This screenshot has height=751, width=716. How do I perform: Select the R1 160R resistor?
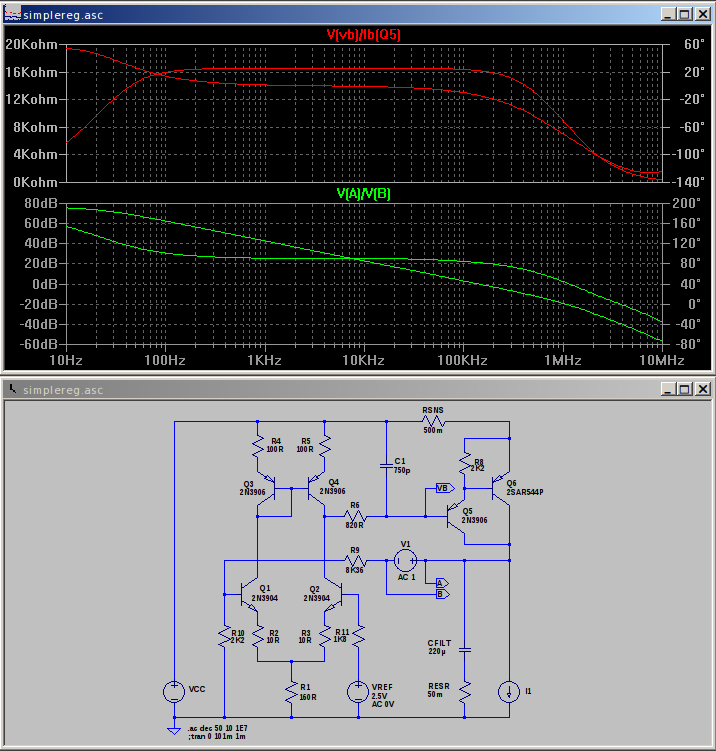click(291, 692)
